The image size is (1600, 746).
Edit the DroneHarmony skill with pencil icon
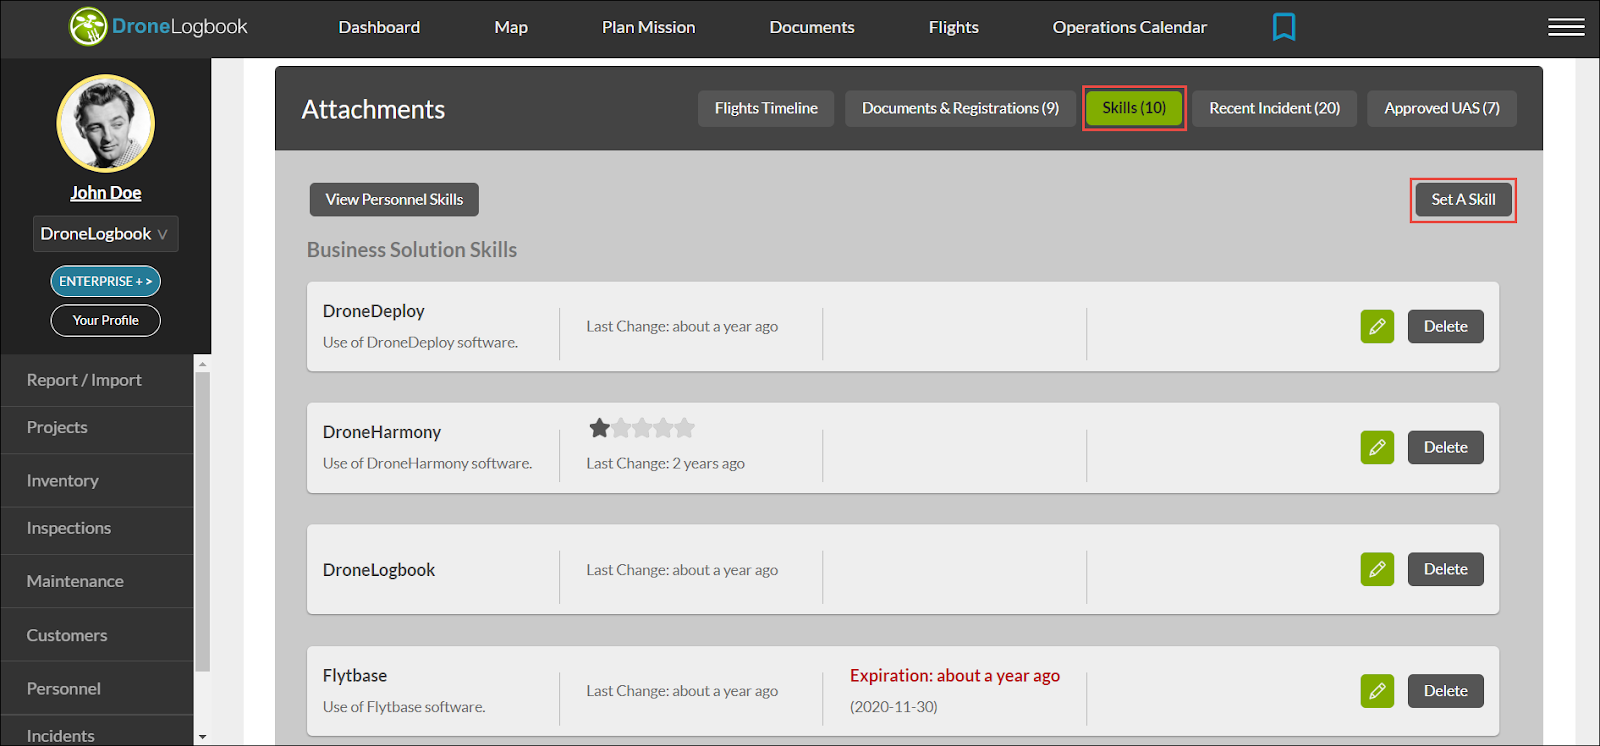pyautogui.click(x=1377, y=447)
